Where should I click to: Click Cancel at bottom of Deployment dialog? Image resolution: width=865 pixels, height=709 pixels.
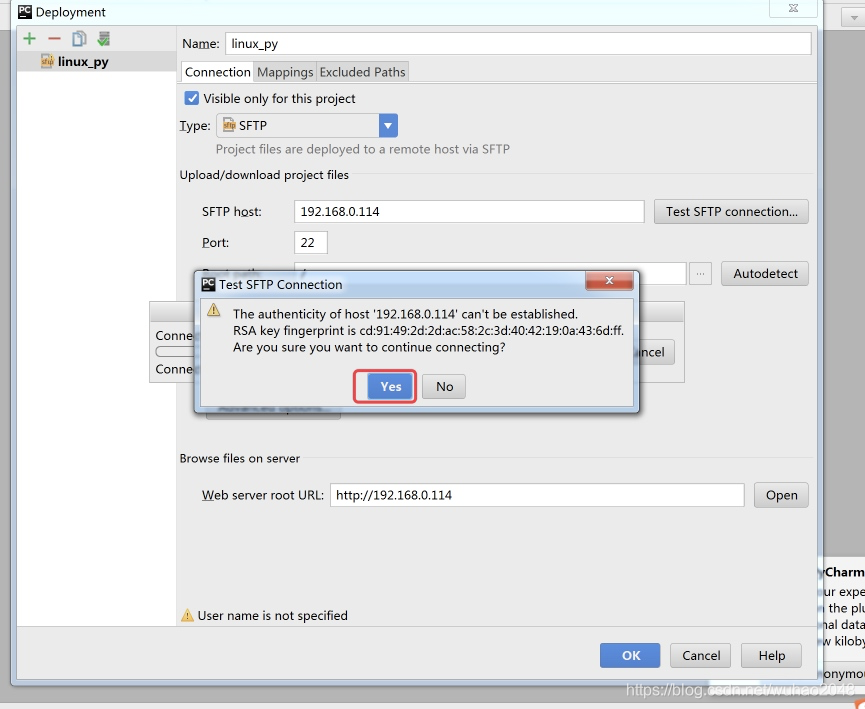(x=701, y=655)
